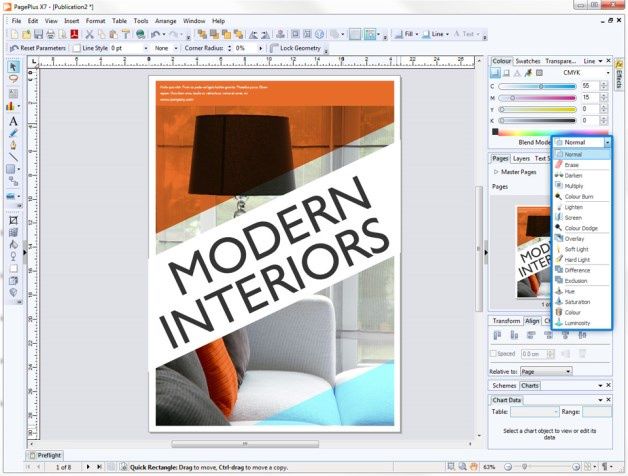Click the New Publication icon
Screen dimensions: 628x476
[x=14, y=34]
